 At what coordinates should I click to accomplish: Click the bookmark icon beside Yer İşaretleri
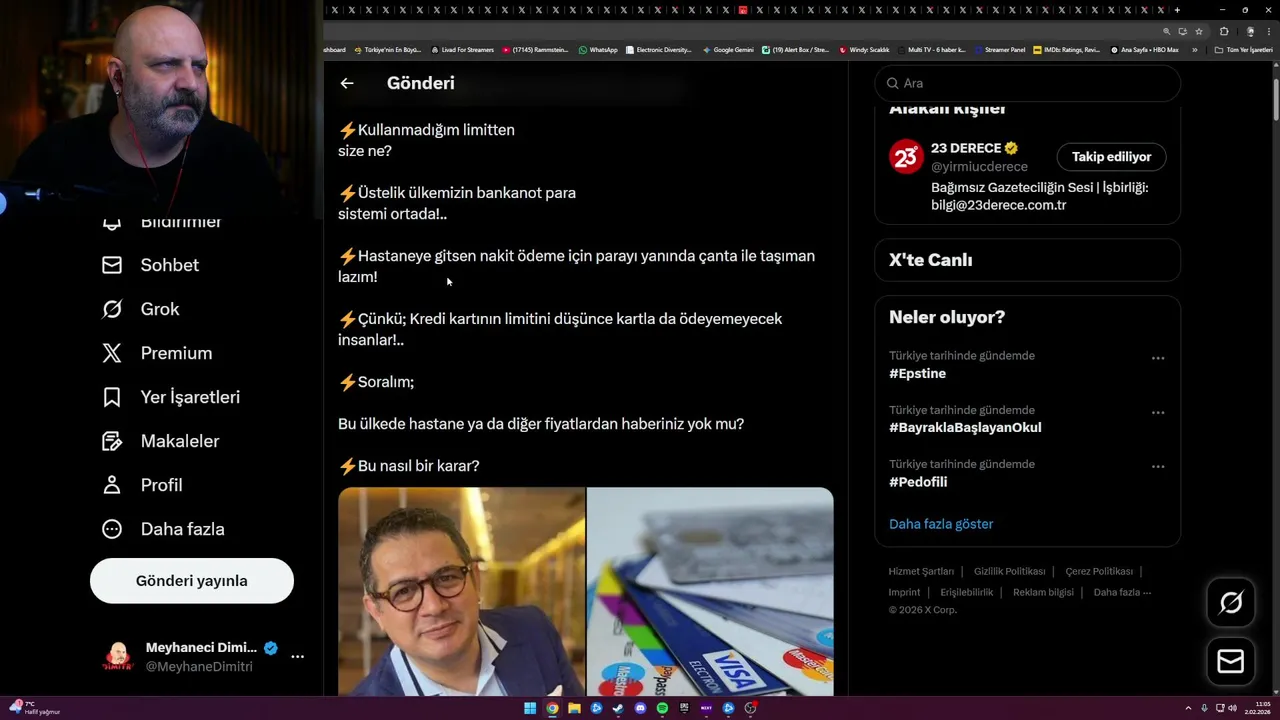point(112,397)
